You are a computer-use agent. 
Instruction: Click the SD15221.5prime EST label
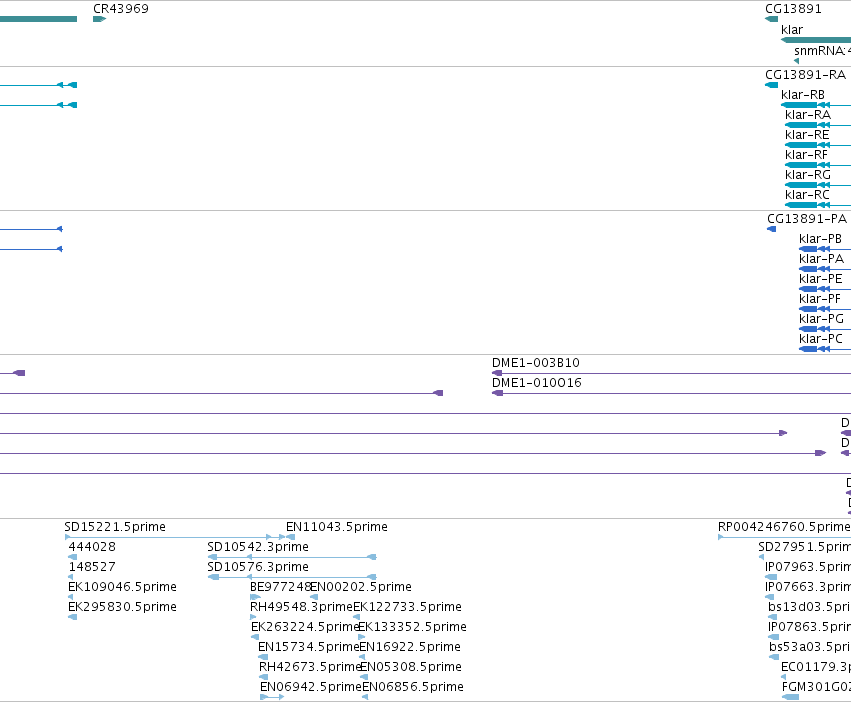115,527
